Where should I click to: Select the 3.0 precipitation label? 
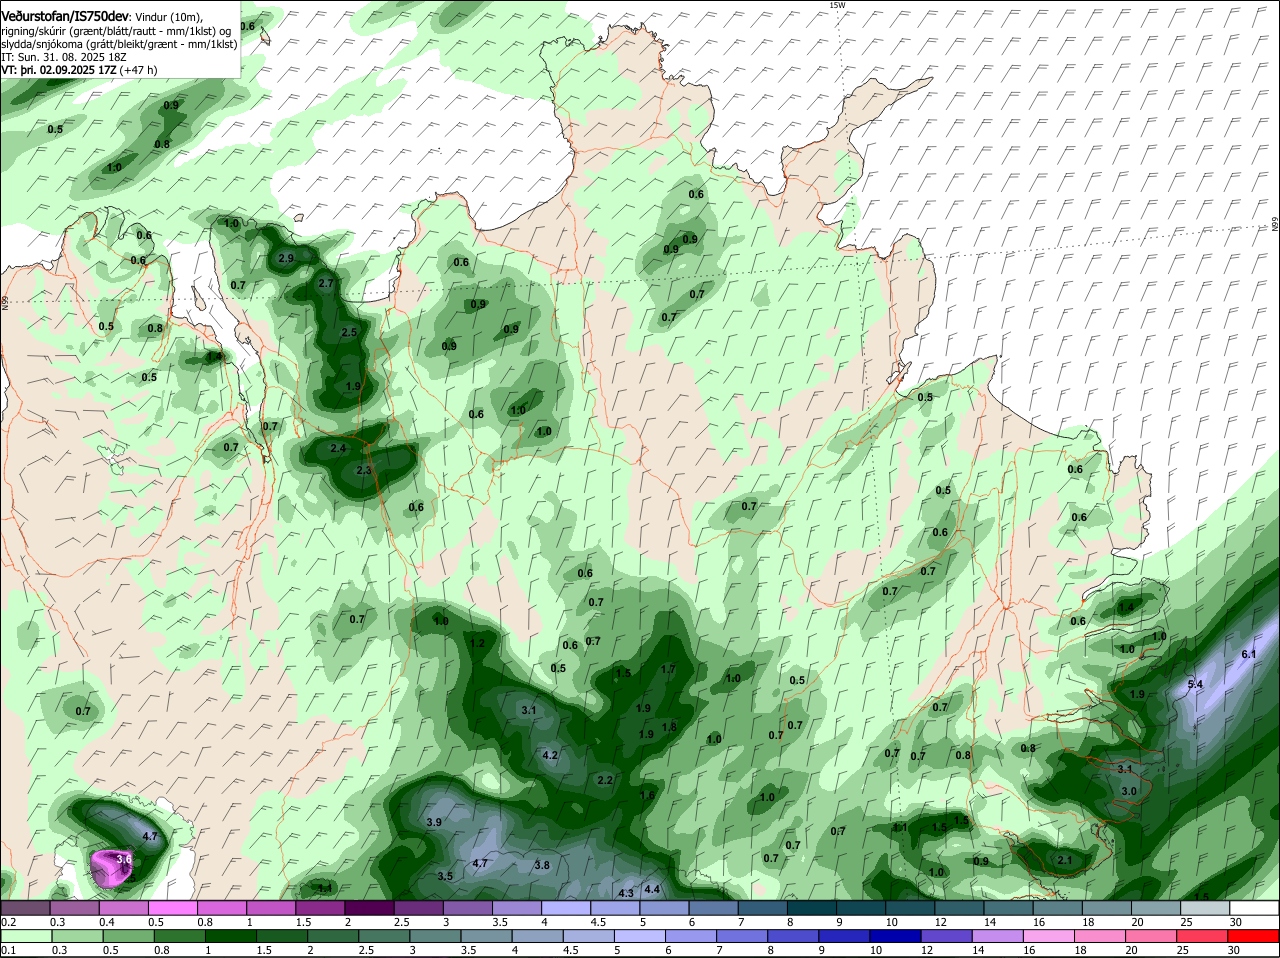(x=1129, y=791)
